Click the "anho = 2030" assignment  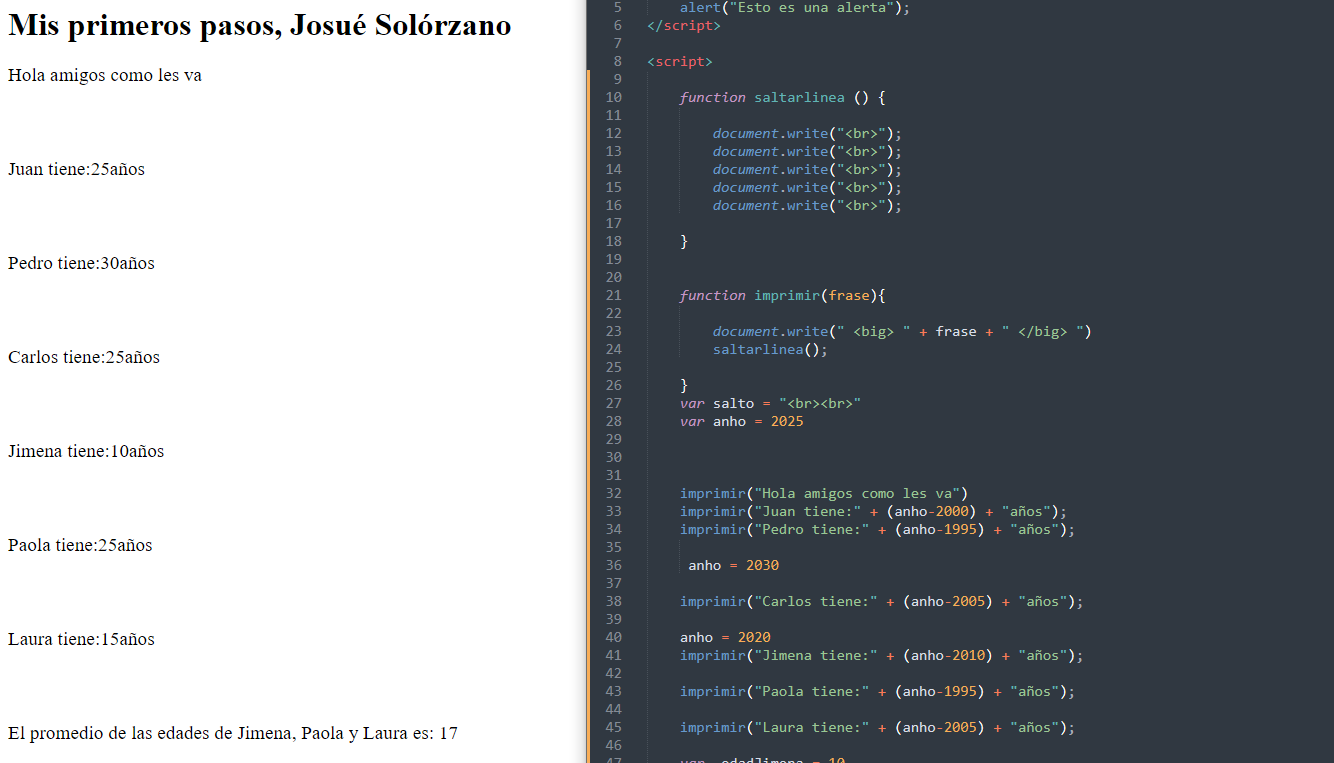[734, 565]
